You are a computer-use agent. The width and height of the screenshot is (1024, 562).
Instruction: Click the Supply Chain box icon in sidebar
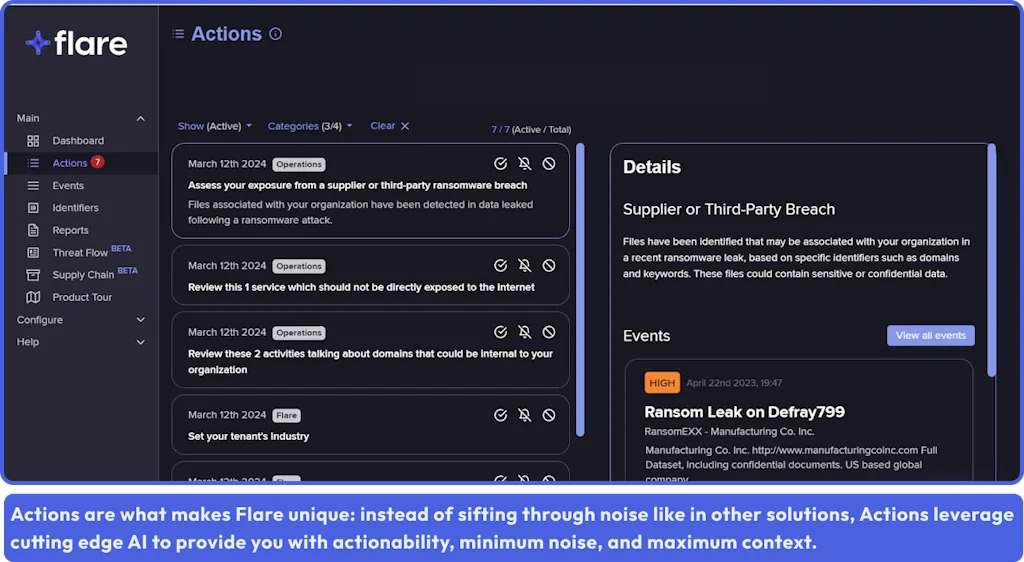tap(33, 275)
